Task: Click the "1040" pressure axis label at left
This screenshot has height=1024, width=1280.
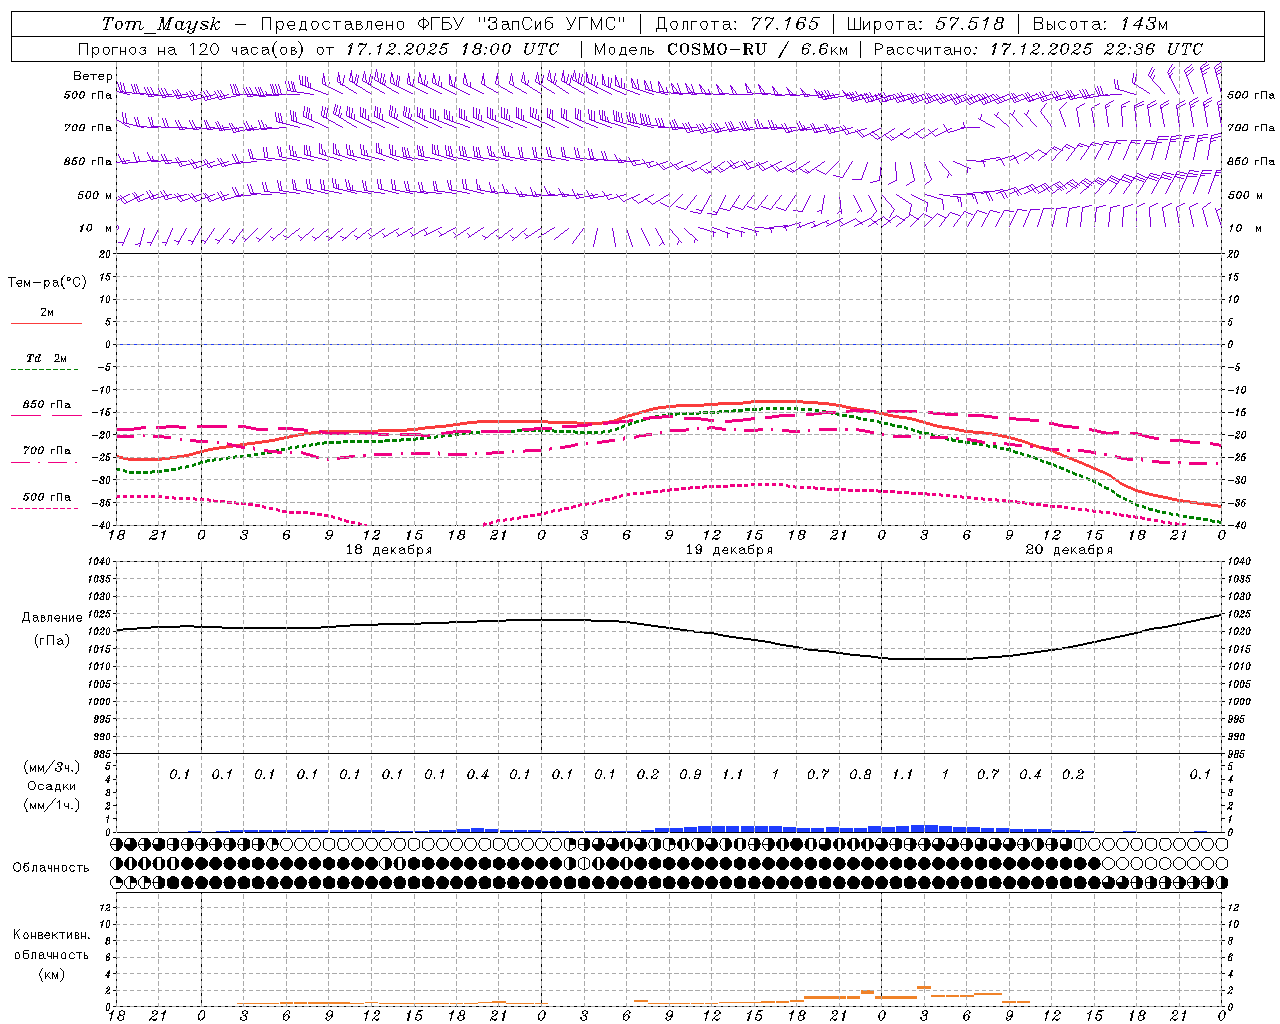Action: [x=98, y=562]
